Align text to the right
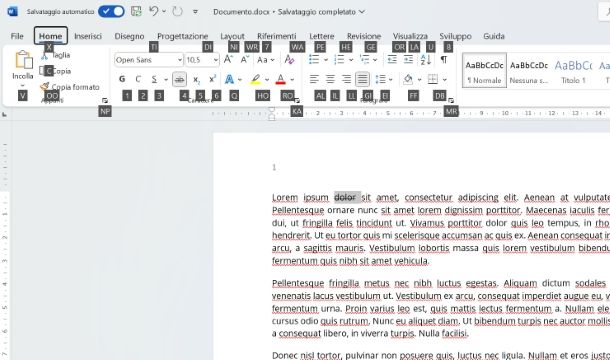The height and width of the screenshot is (360, 610). pos(346,79)
